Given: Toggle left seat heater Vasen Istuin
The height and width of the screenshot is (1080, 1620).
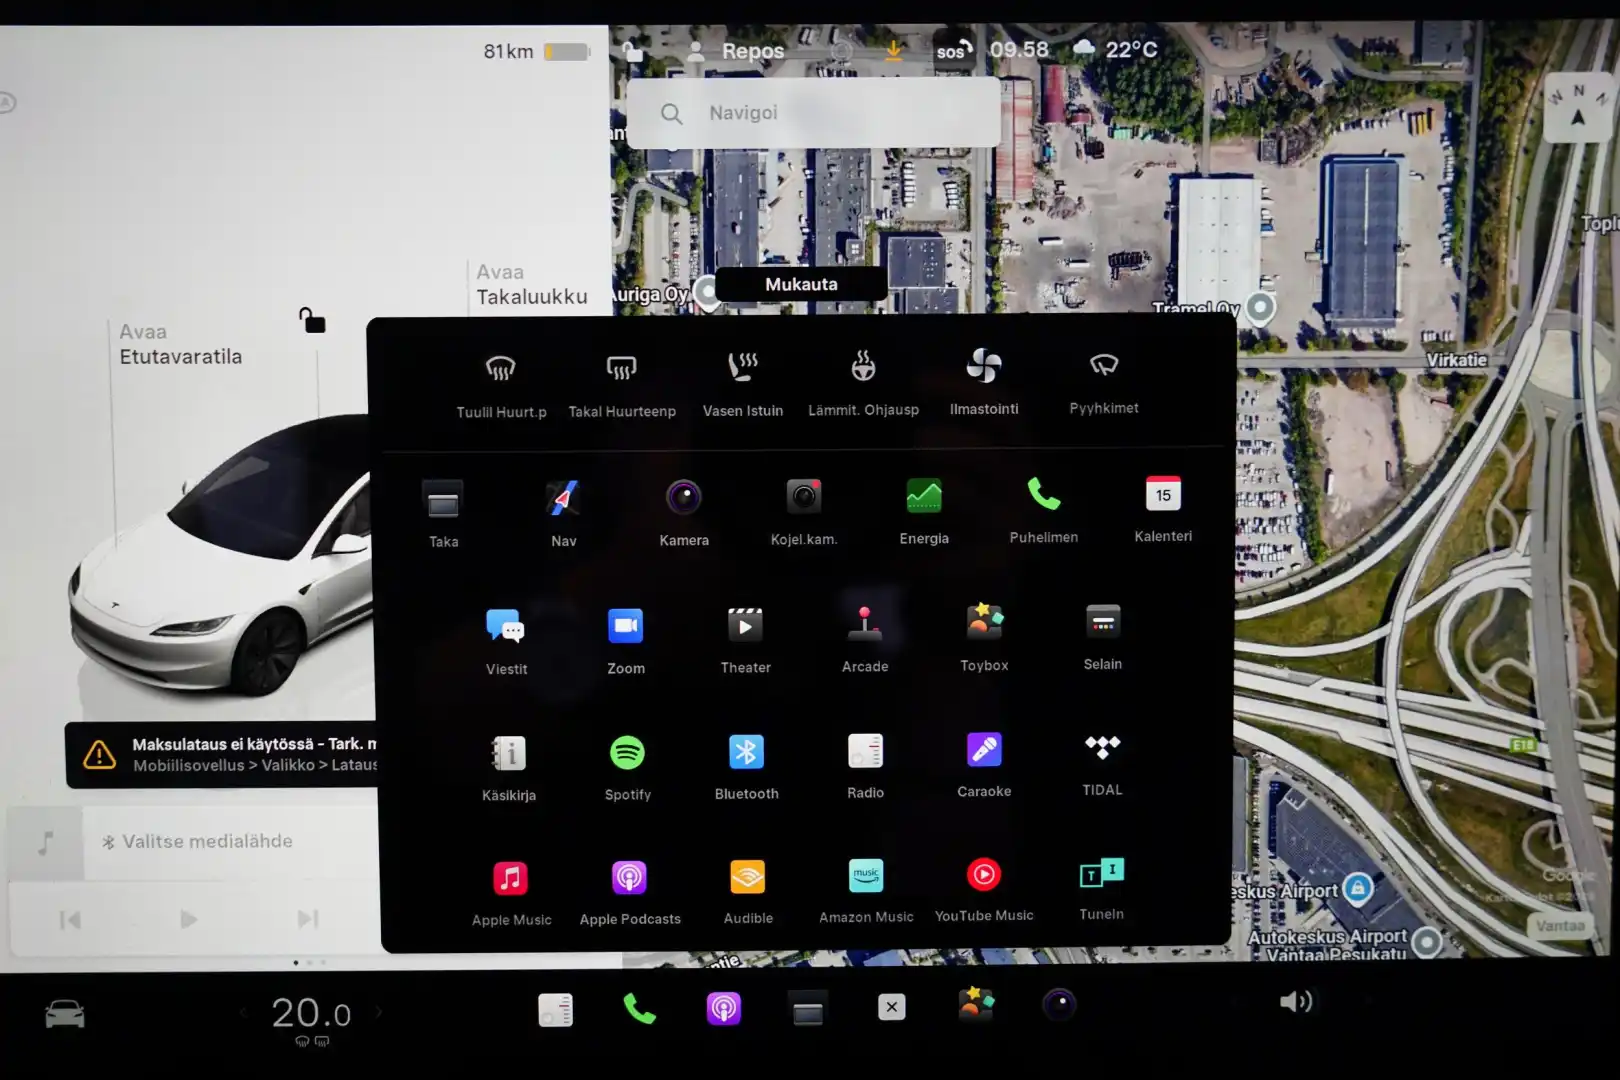Looking at the screenshot, I should click(x=743, y=383).
